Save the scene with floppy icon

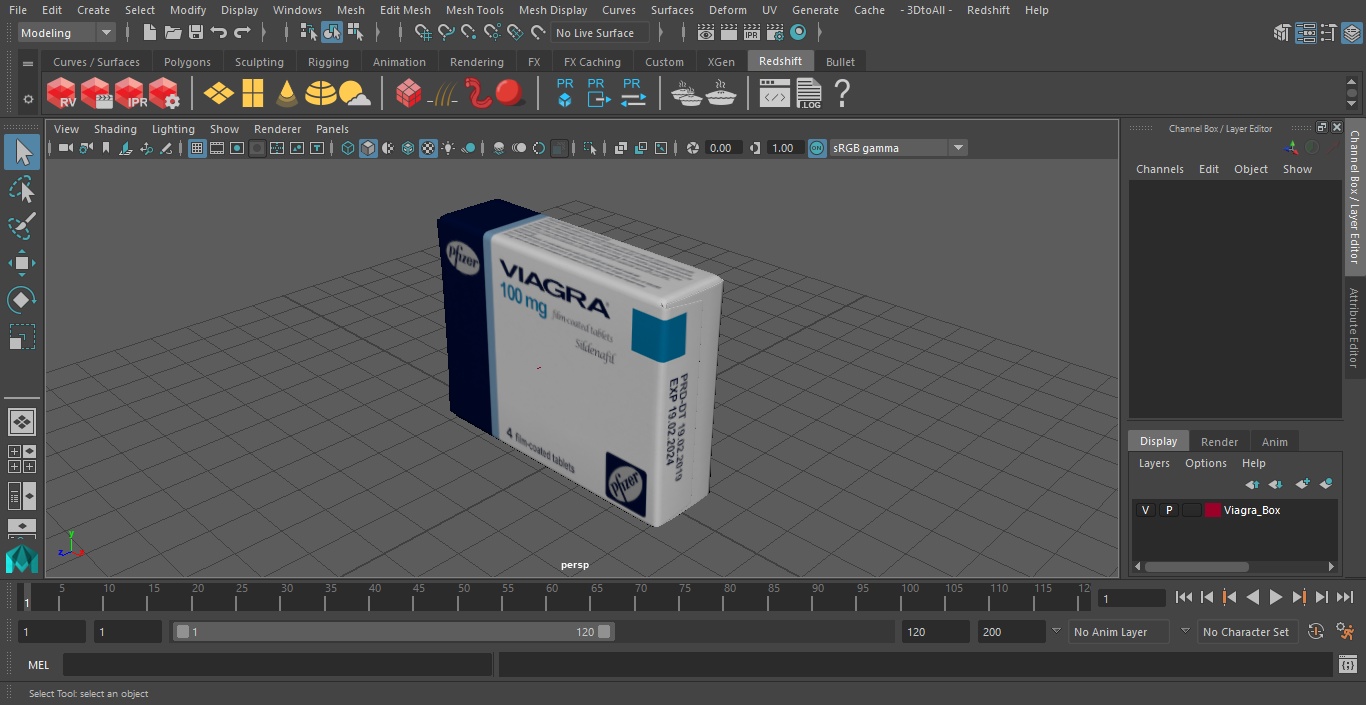(196, 33)
